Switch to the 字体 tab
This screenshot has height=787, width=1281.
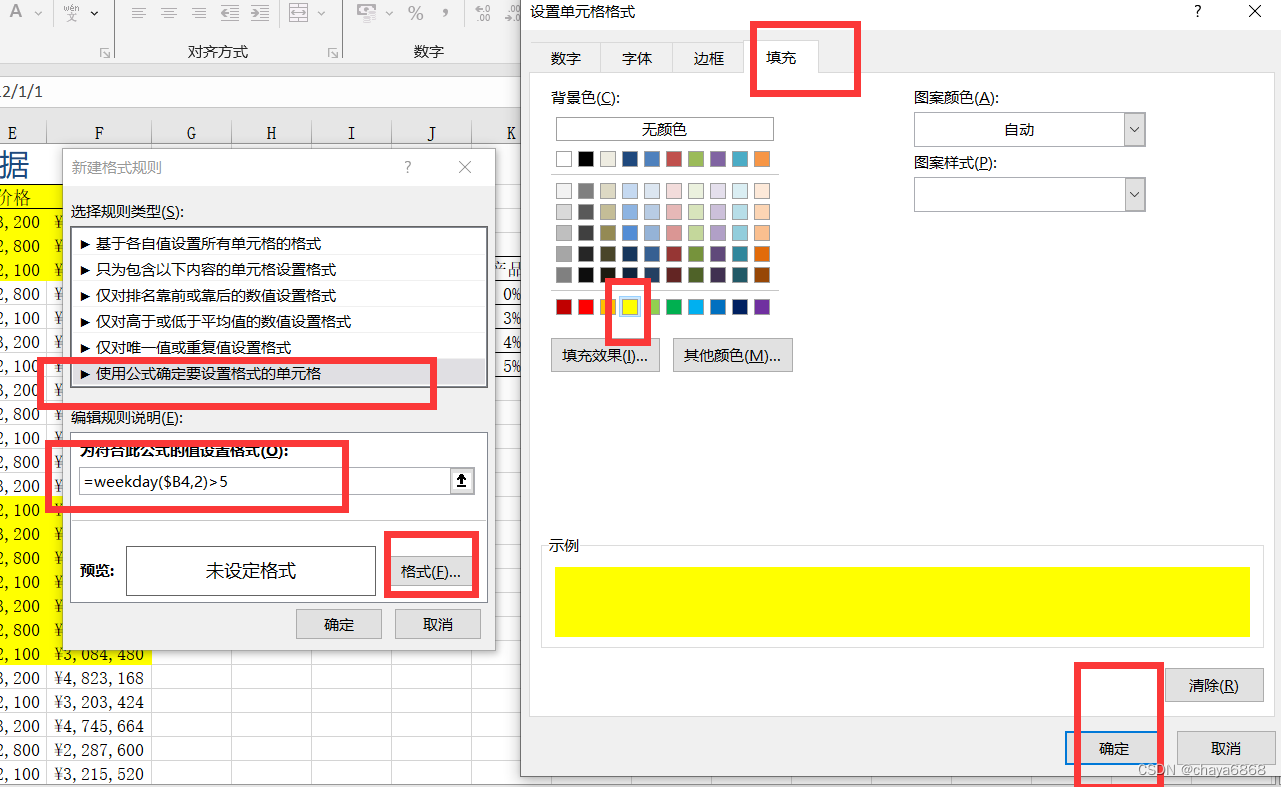637,58
